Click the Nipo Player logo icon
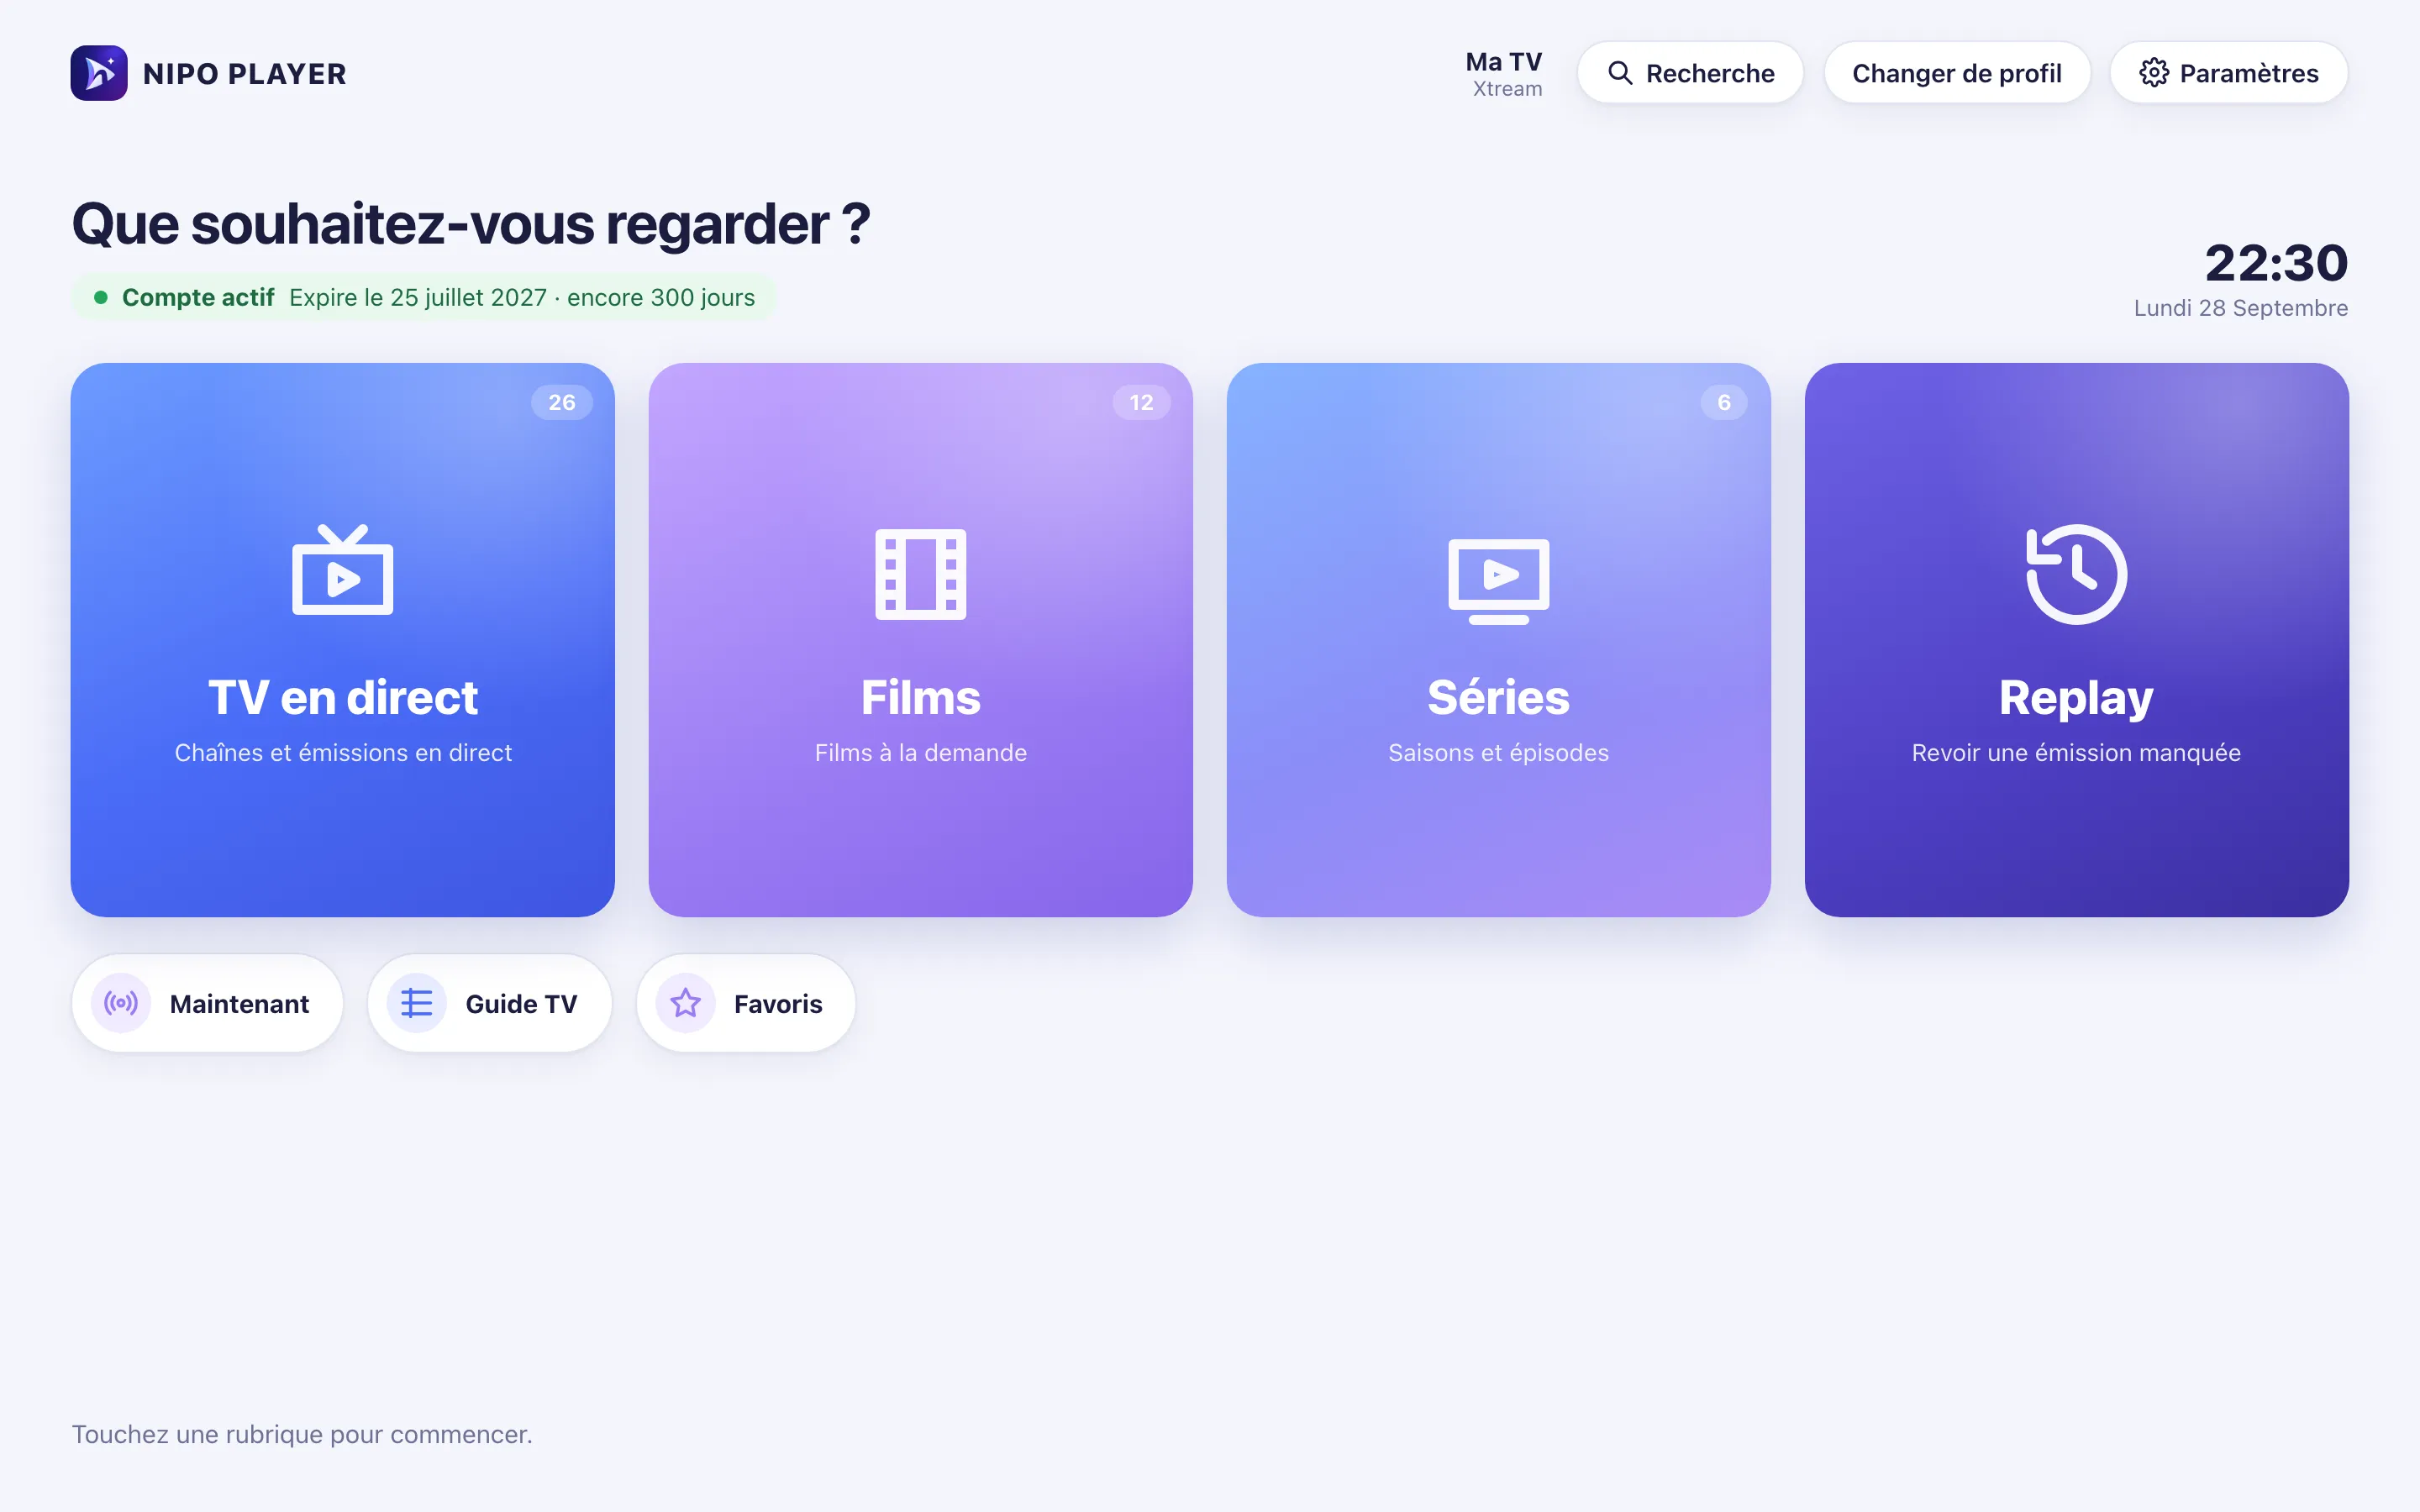The height and width of the screenshot is (1512, 2420). point(99,73)
